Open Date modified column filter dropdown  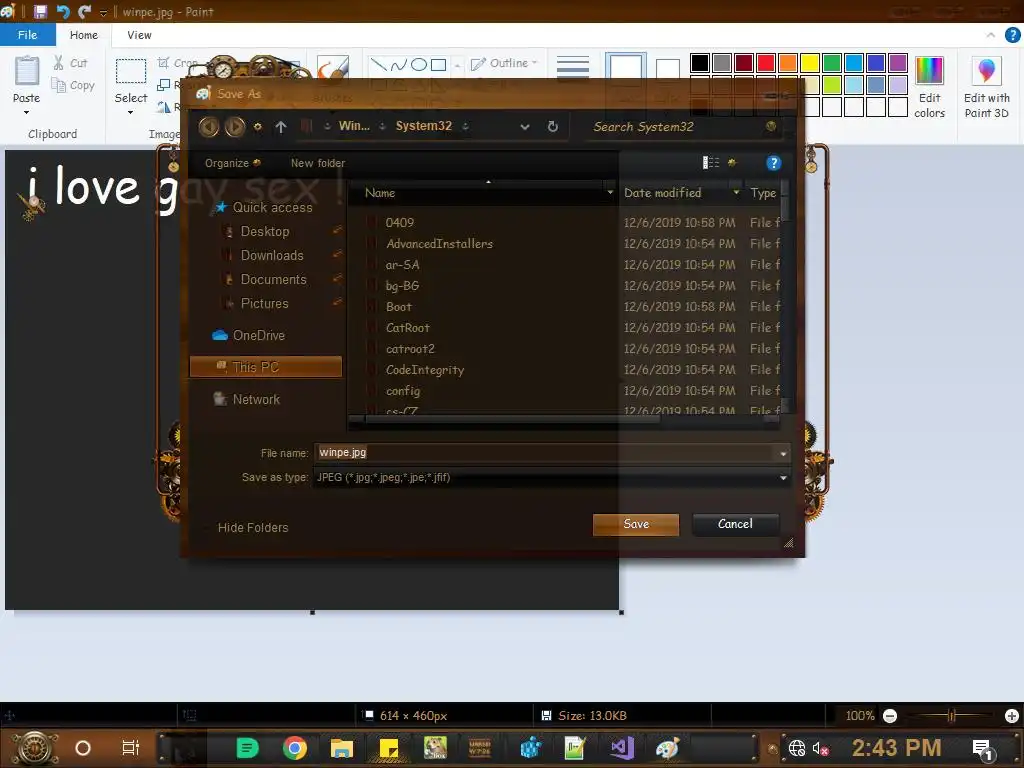pos(736,193)
